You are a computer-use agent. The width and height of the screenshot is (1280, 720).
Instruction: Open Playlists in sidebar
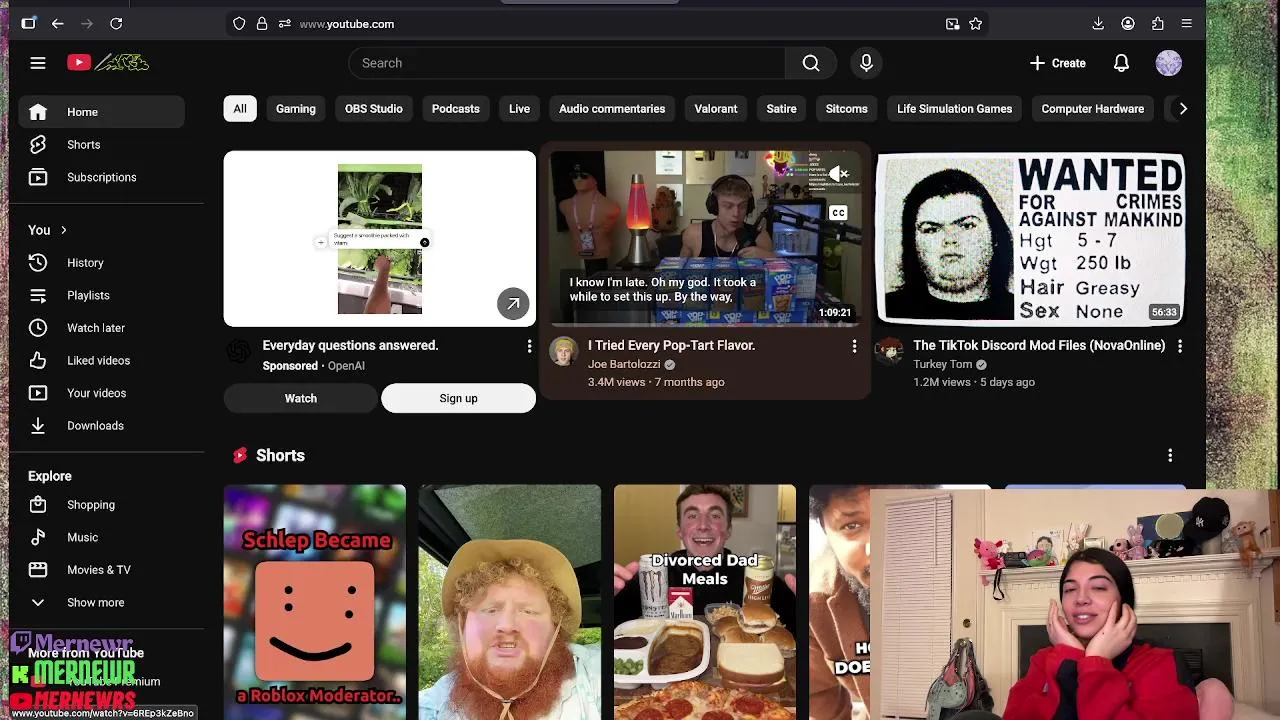click(x=101, y=295)
